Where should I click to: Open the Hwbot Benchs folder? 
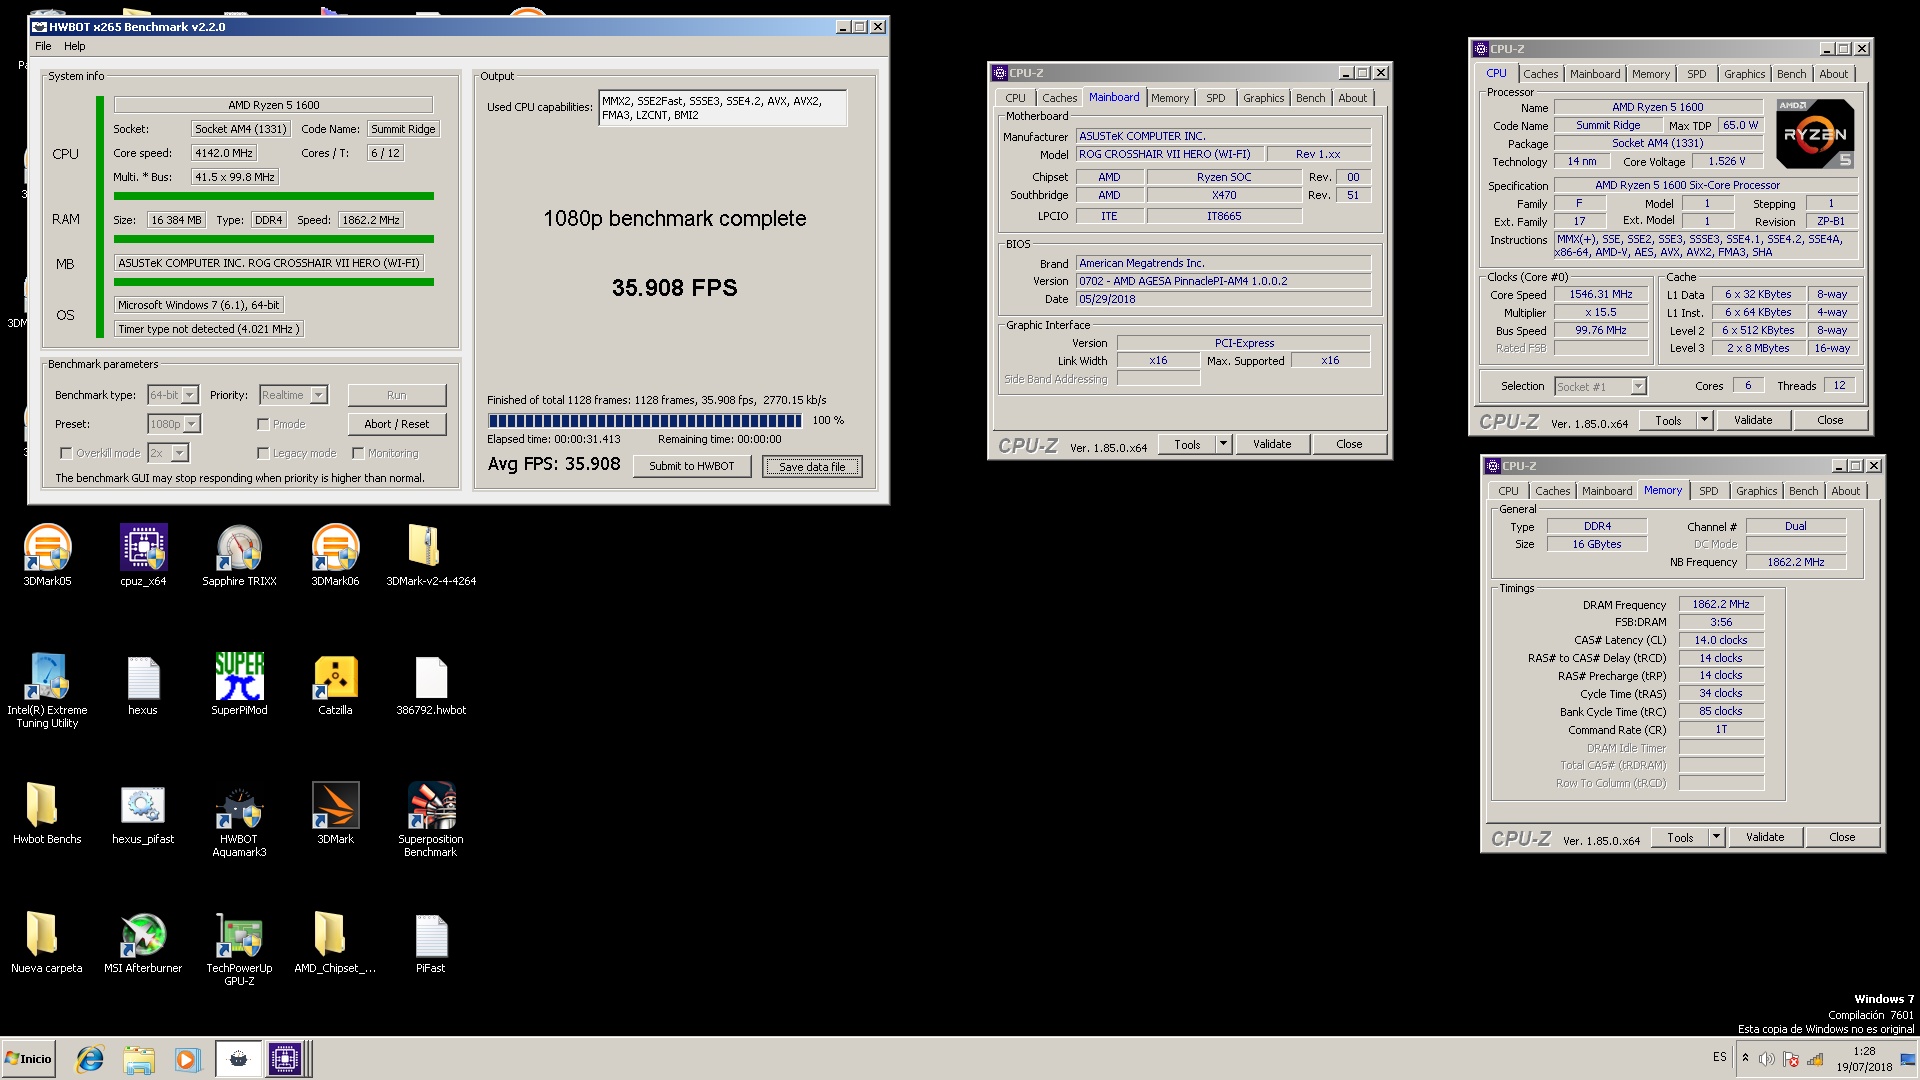click(x=47, y=814)
